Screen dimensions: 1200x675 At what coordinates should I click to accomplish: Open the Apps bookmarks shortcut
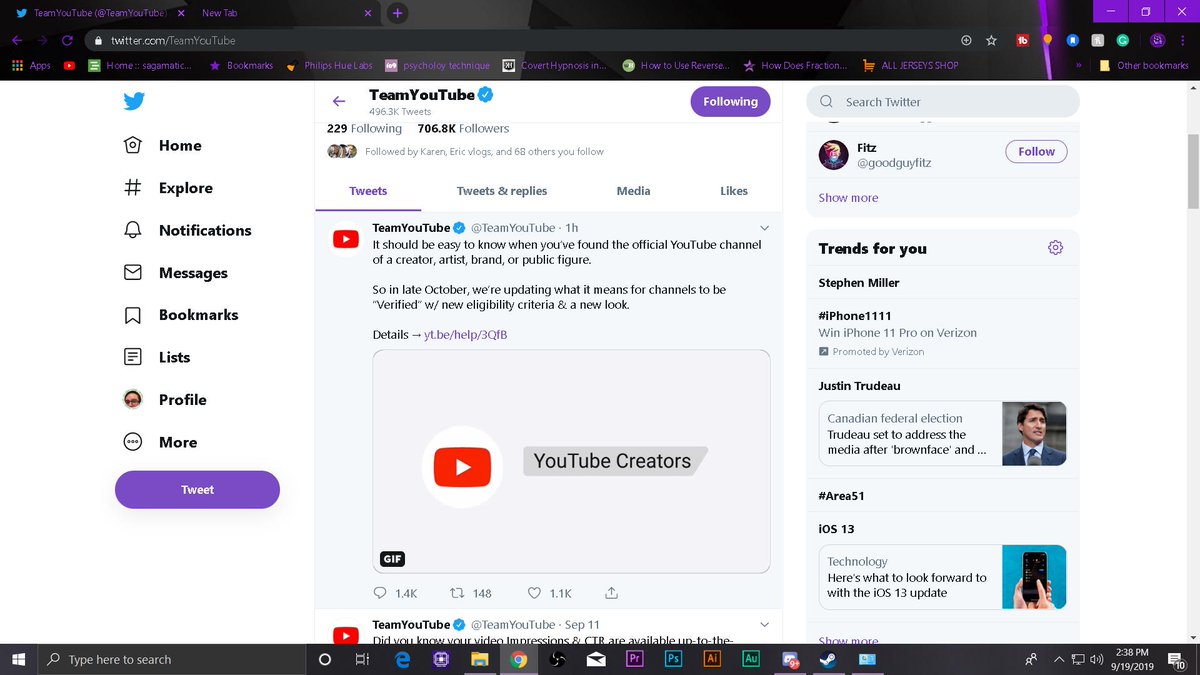31,65
